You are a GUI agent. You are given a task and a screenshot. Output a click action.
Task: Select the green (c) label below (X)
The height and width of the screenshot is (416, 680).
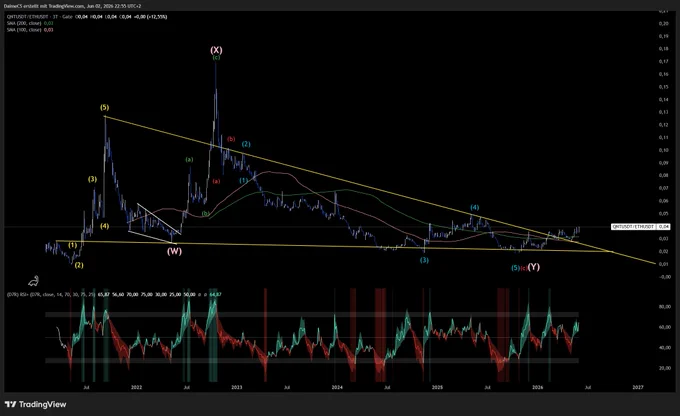[216, 57]
